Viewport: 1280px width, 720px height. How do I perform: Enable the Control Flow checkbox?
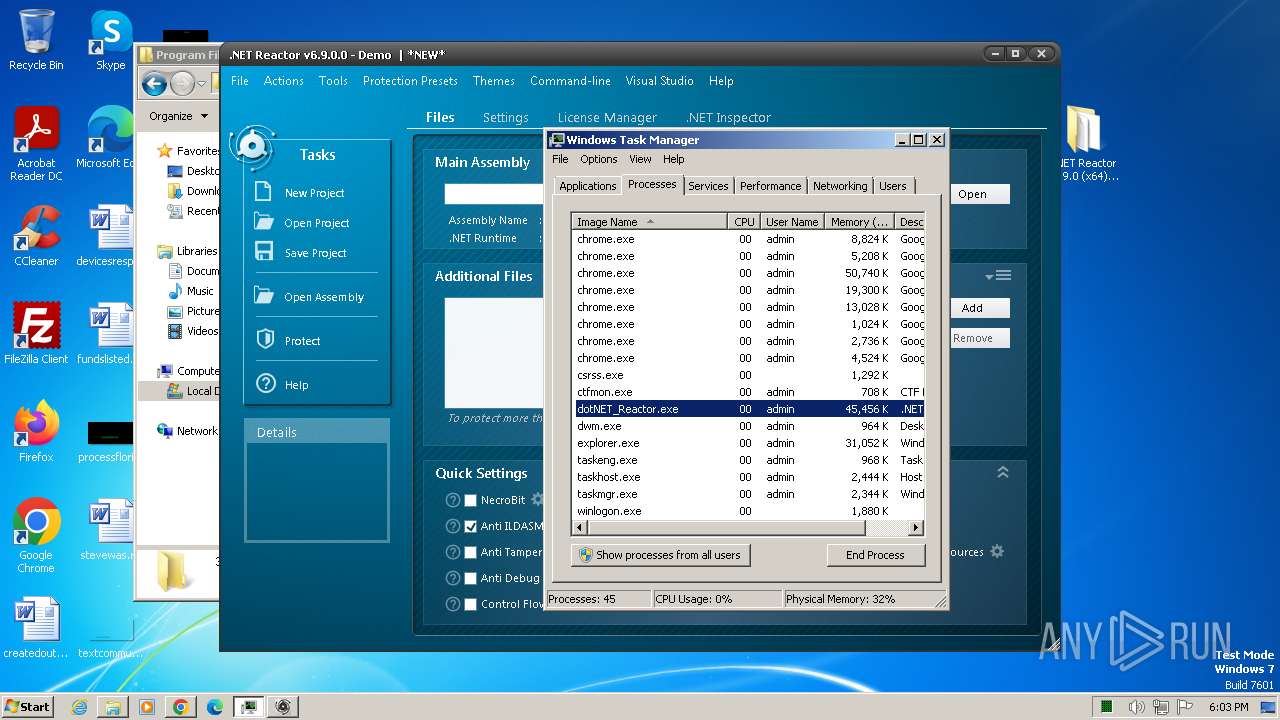coord(471,604)
